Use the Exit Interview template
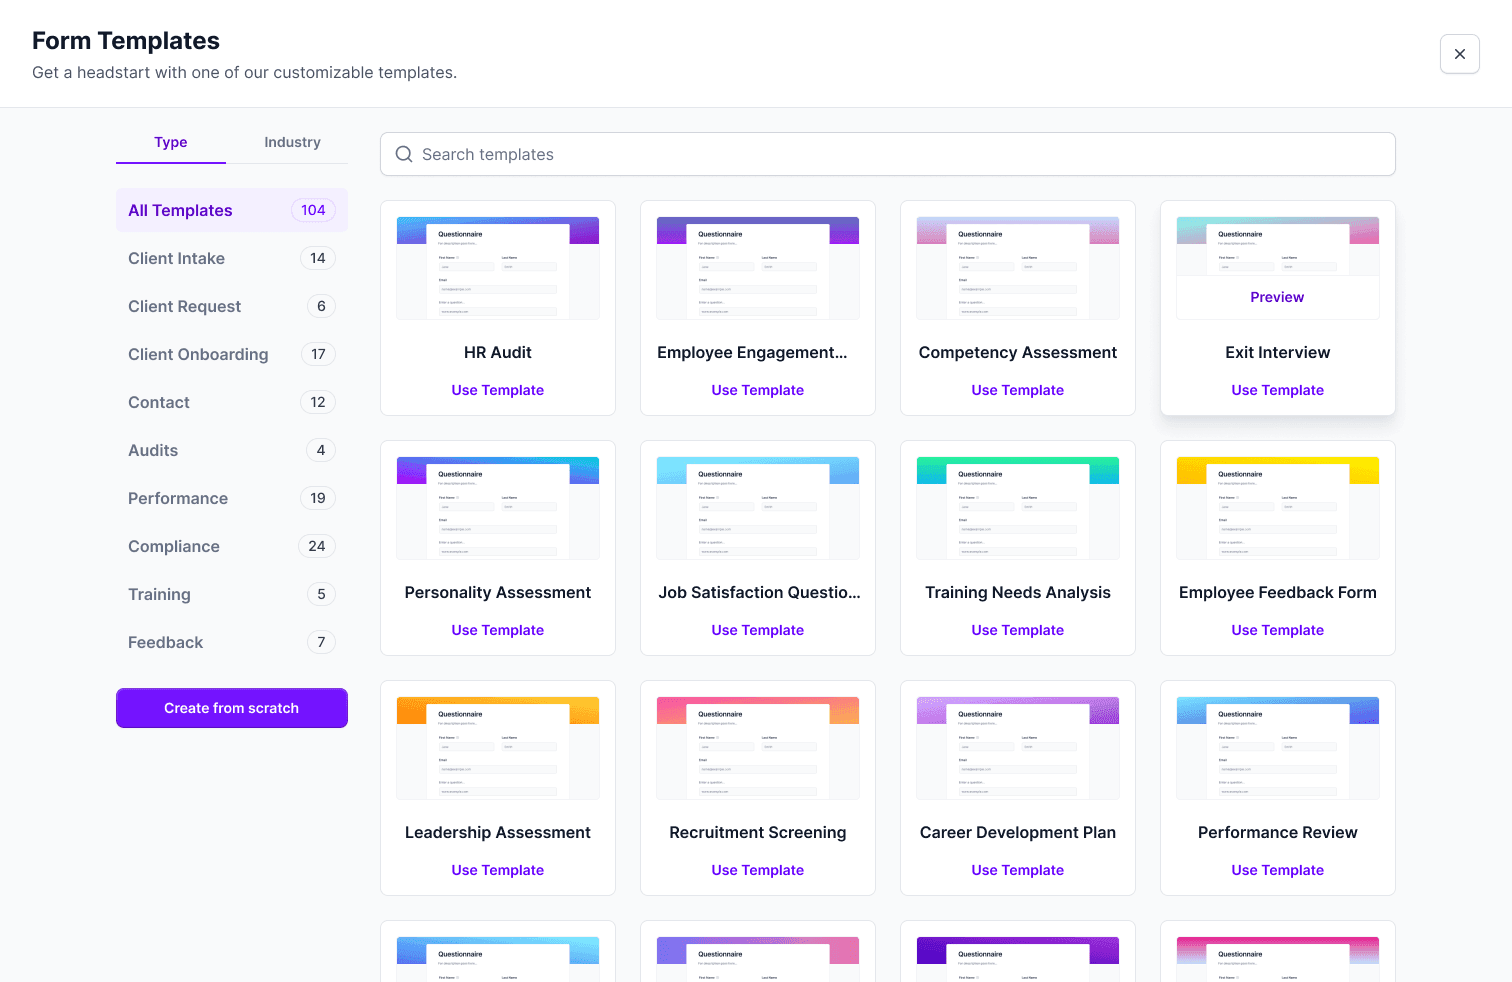This screenshot has width=1512, height=982. tap(1278, 390)
